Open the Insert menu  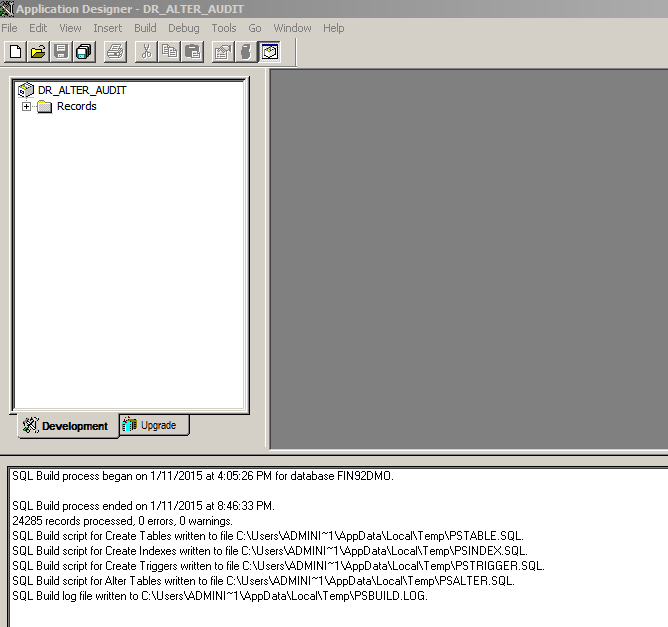click(x=107, y=28)
